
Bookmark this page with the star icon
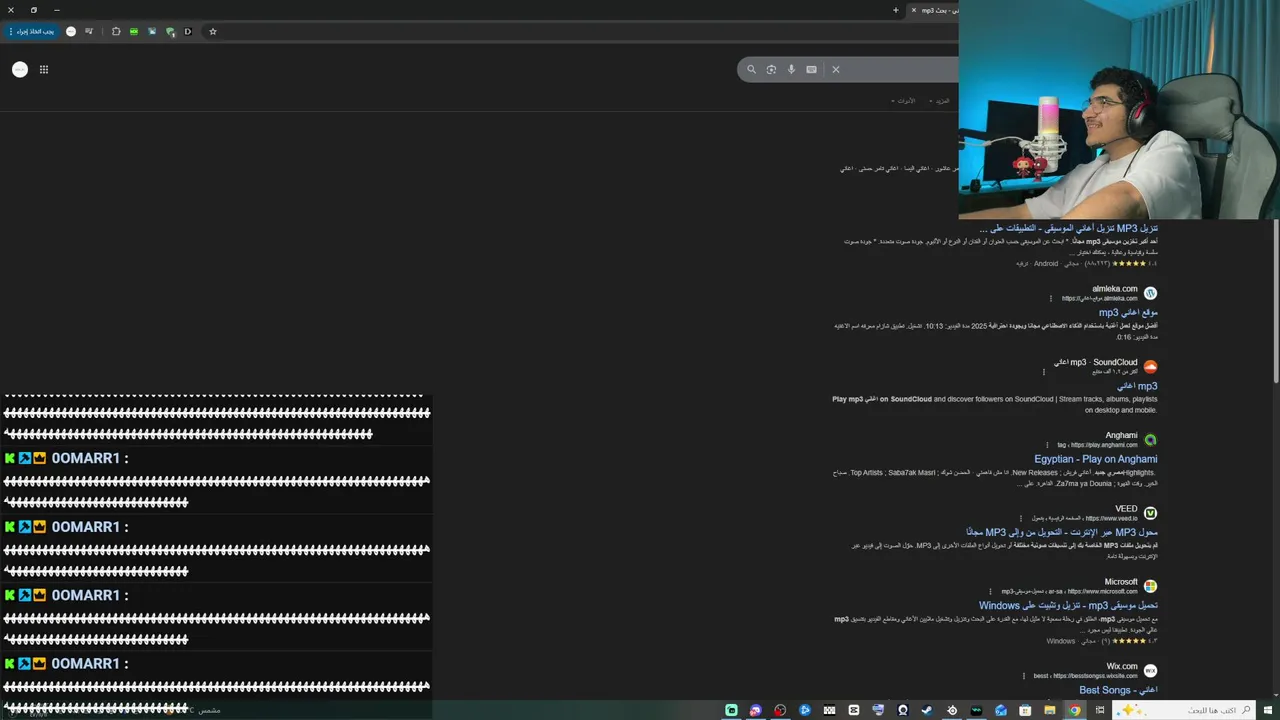213,31
